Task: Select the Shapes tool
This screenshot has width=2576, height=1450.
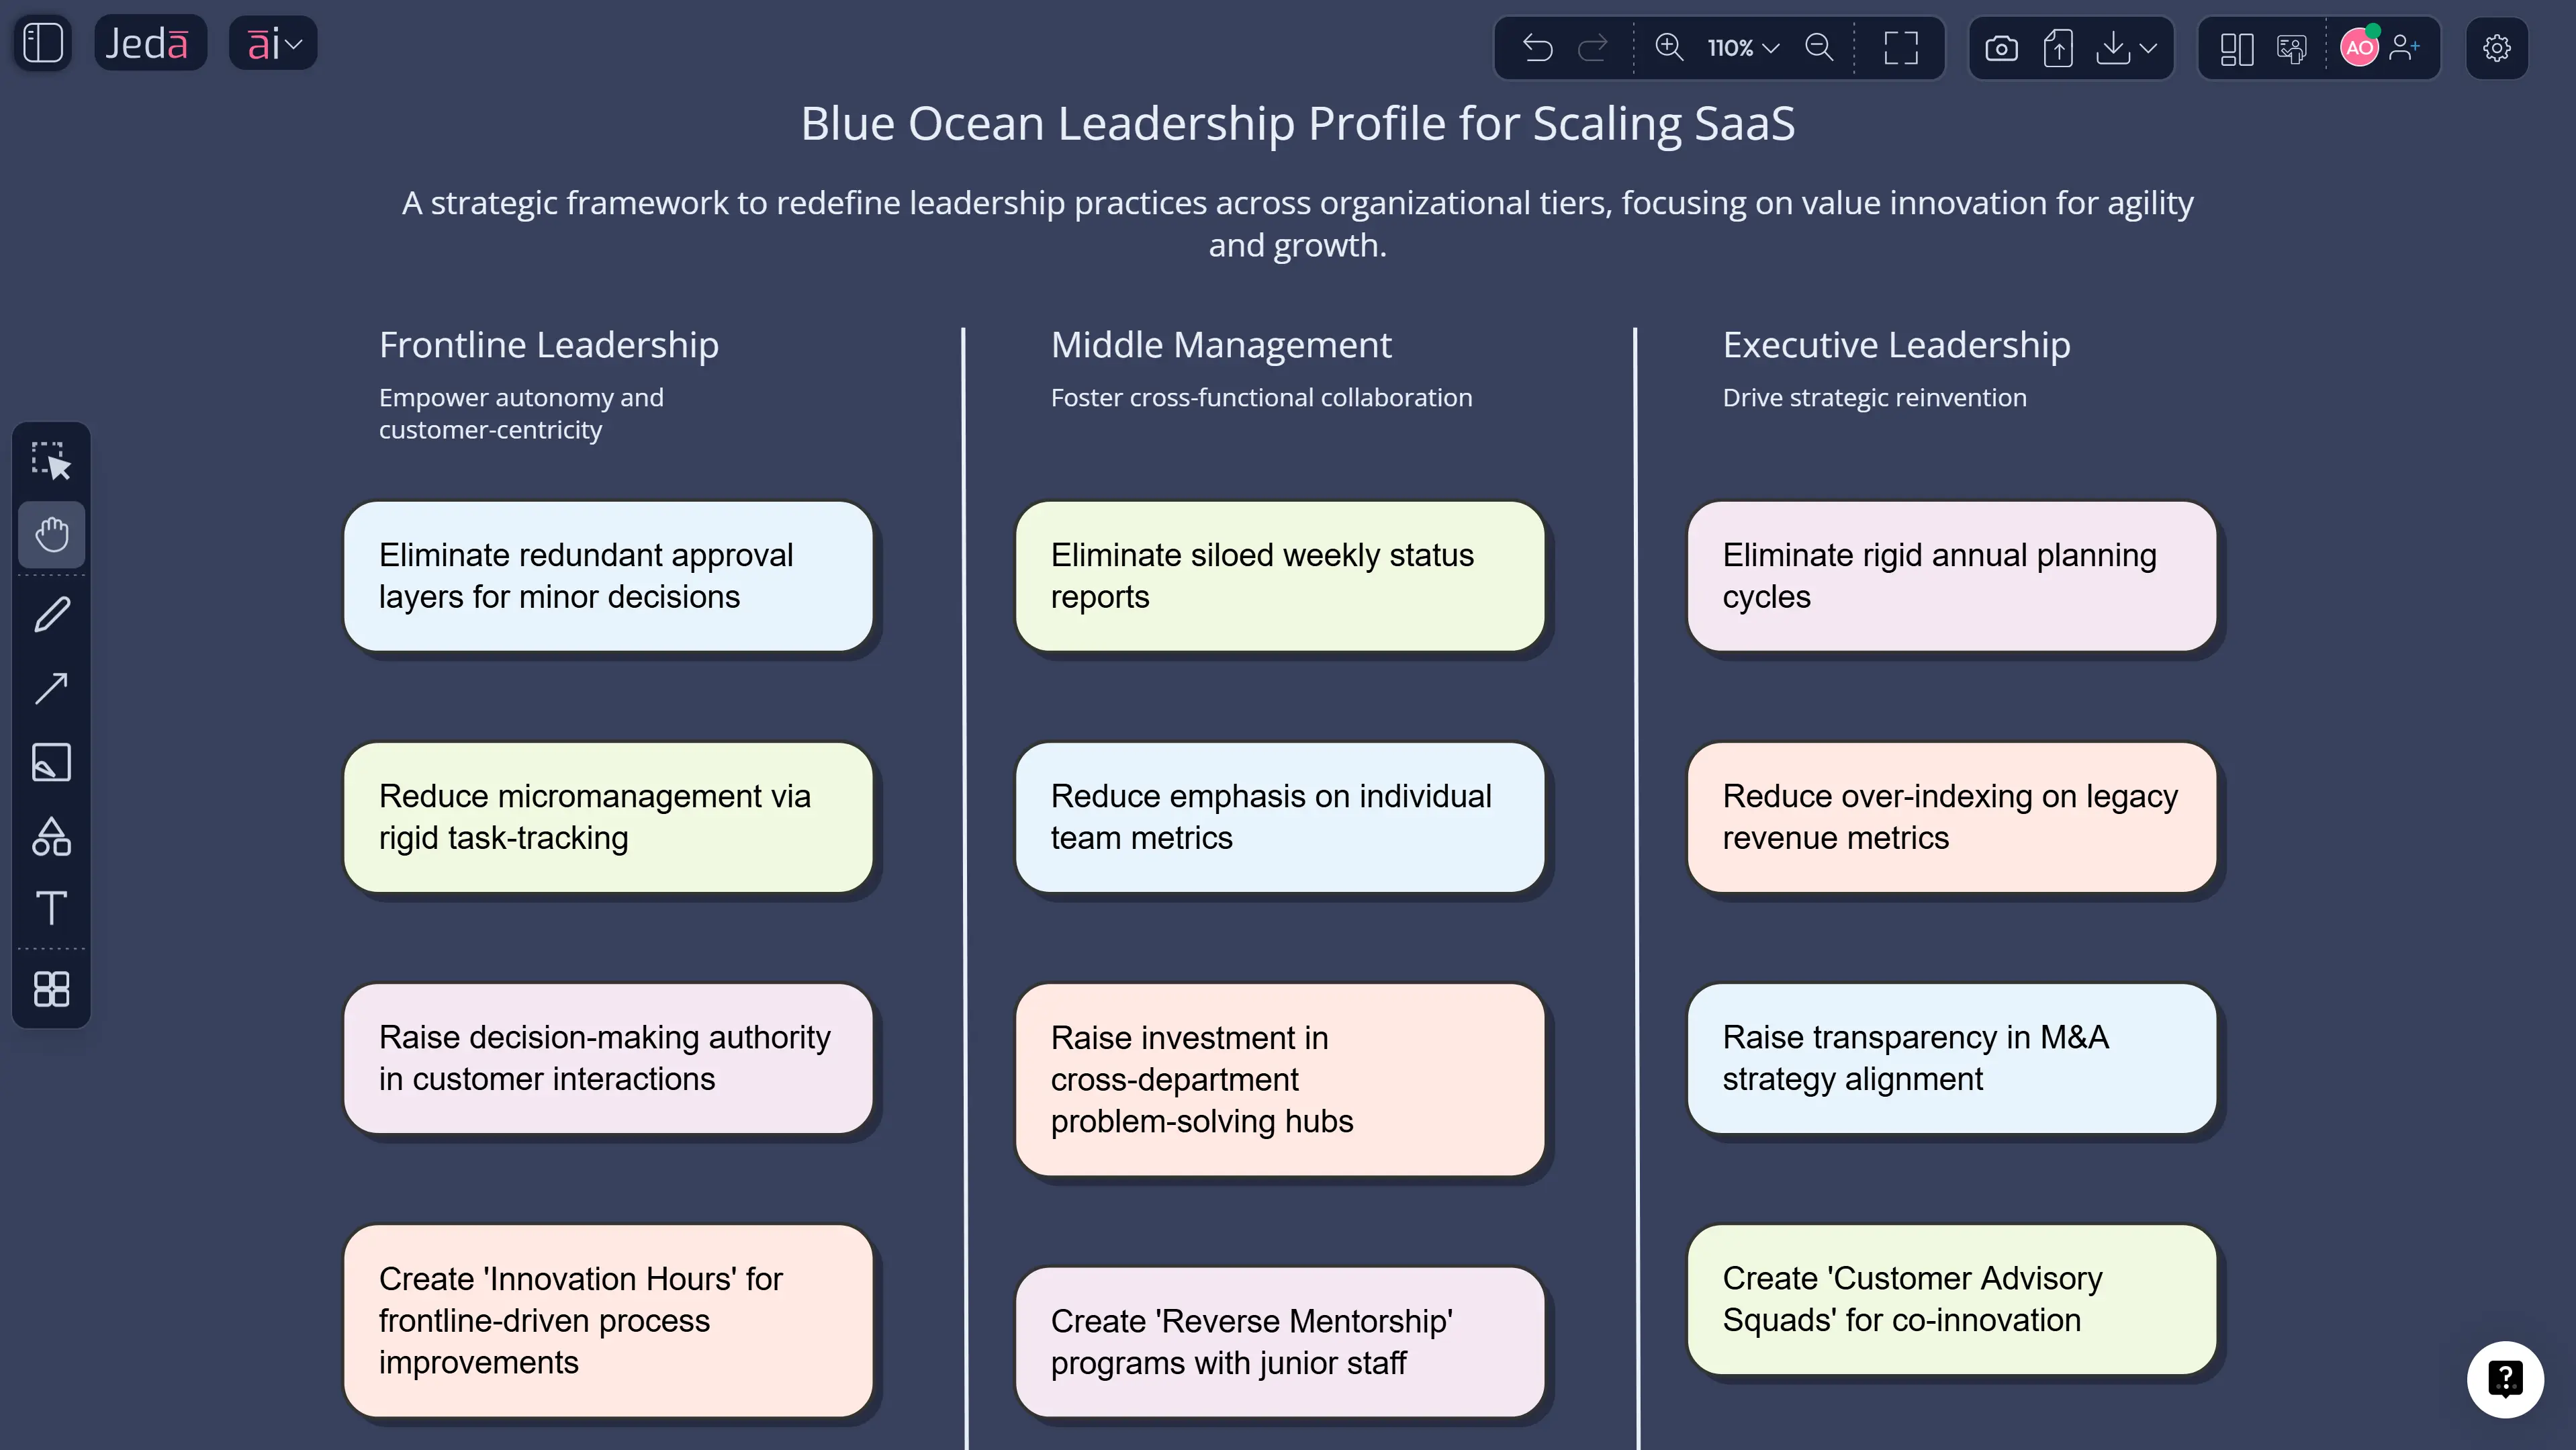Action: coord(52,836)
